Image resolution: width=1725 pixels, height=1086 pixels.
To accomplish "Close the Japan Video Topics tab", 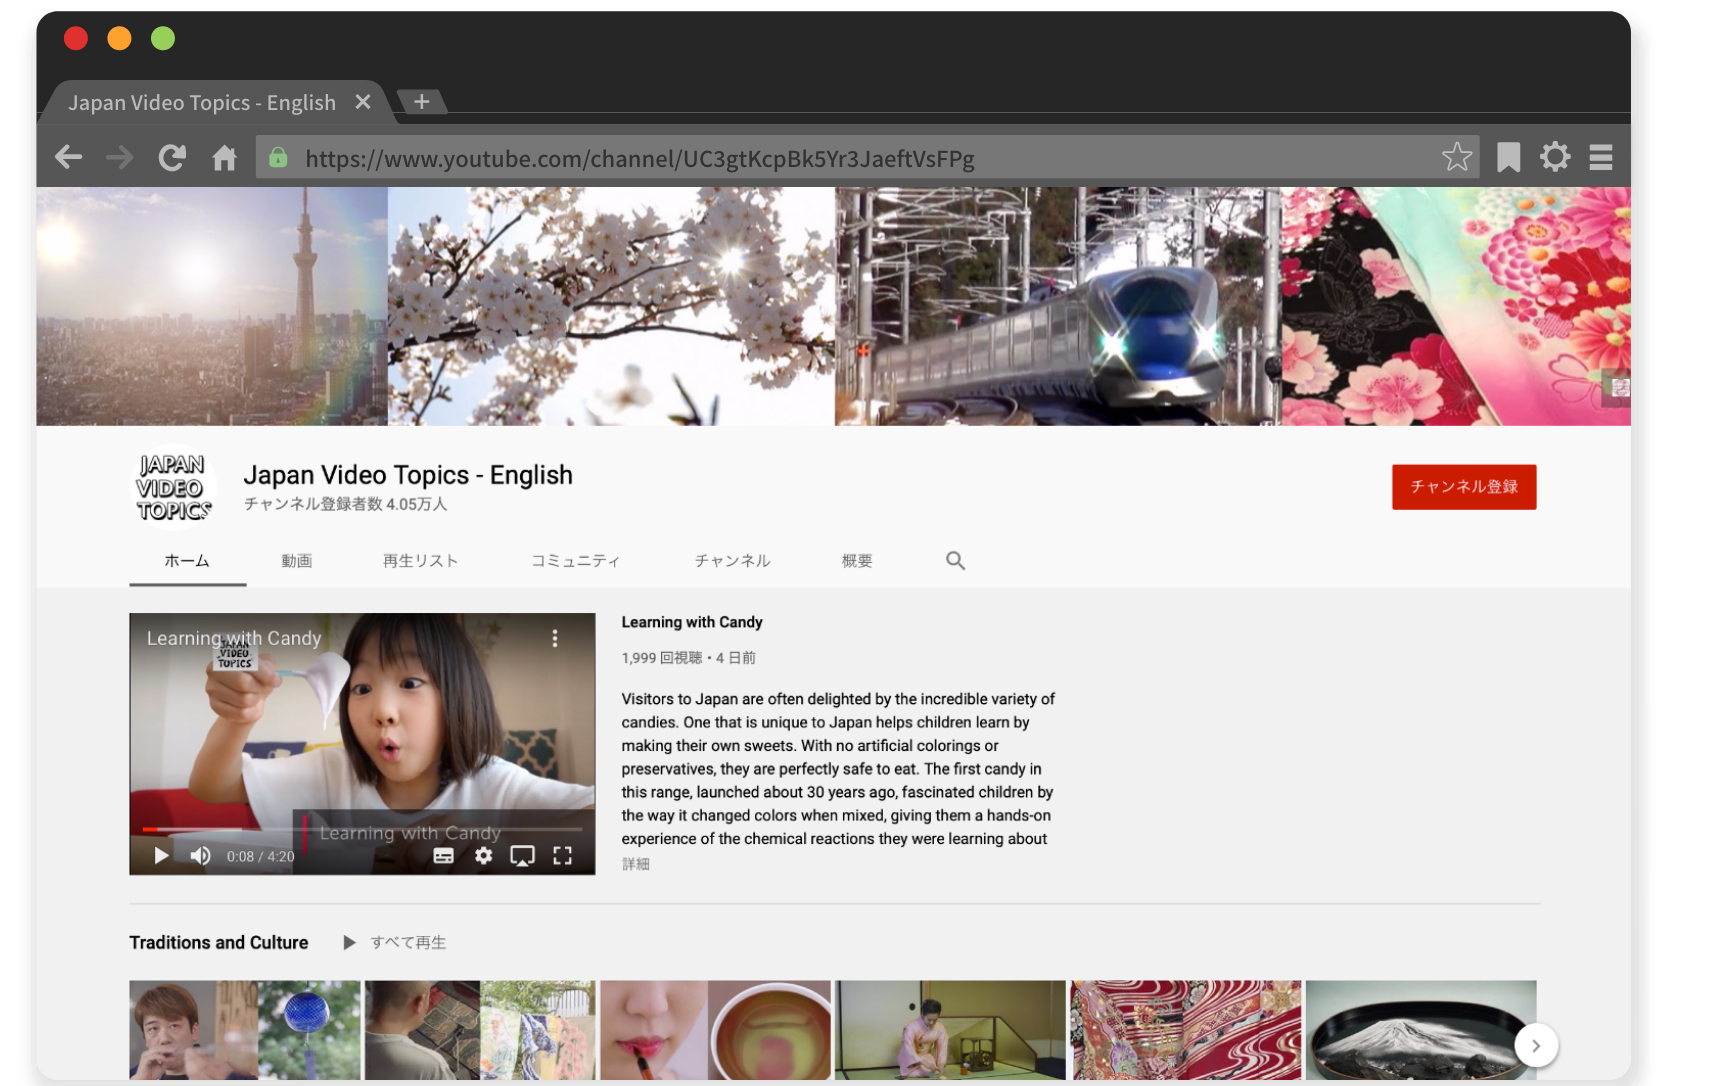I will (x=363, y=102).
